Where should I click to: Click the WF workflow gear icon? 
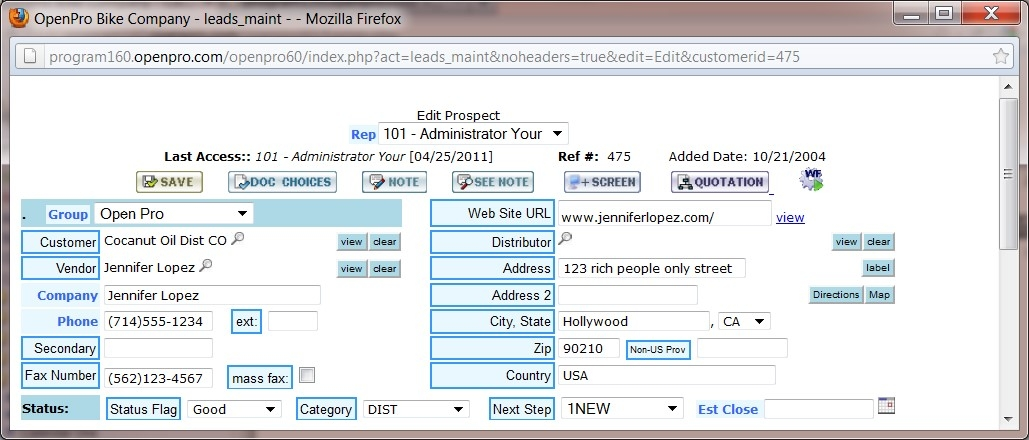coord(811,180)
